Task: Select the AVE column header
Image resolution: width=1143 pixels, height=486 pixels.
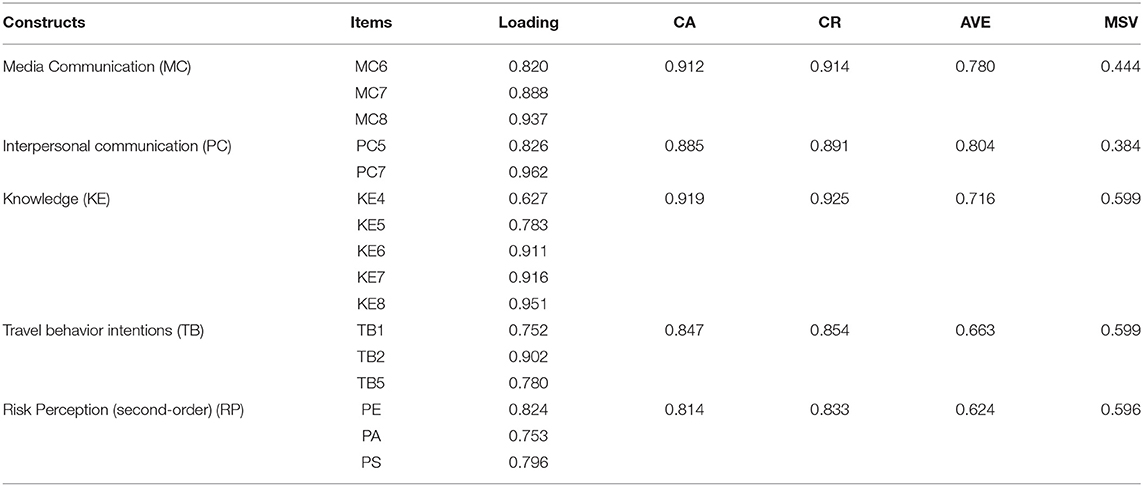Action: pos(976,23)
